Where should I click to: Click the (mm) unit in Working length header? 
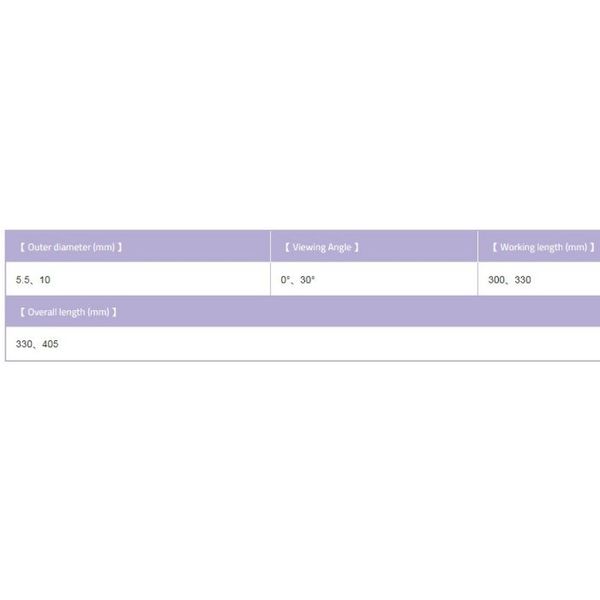coord(576,247)
